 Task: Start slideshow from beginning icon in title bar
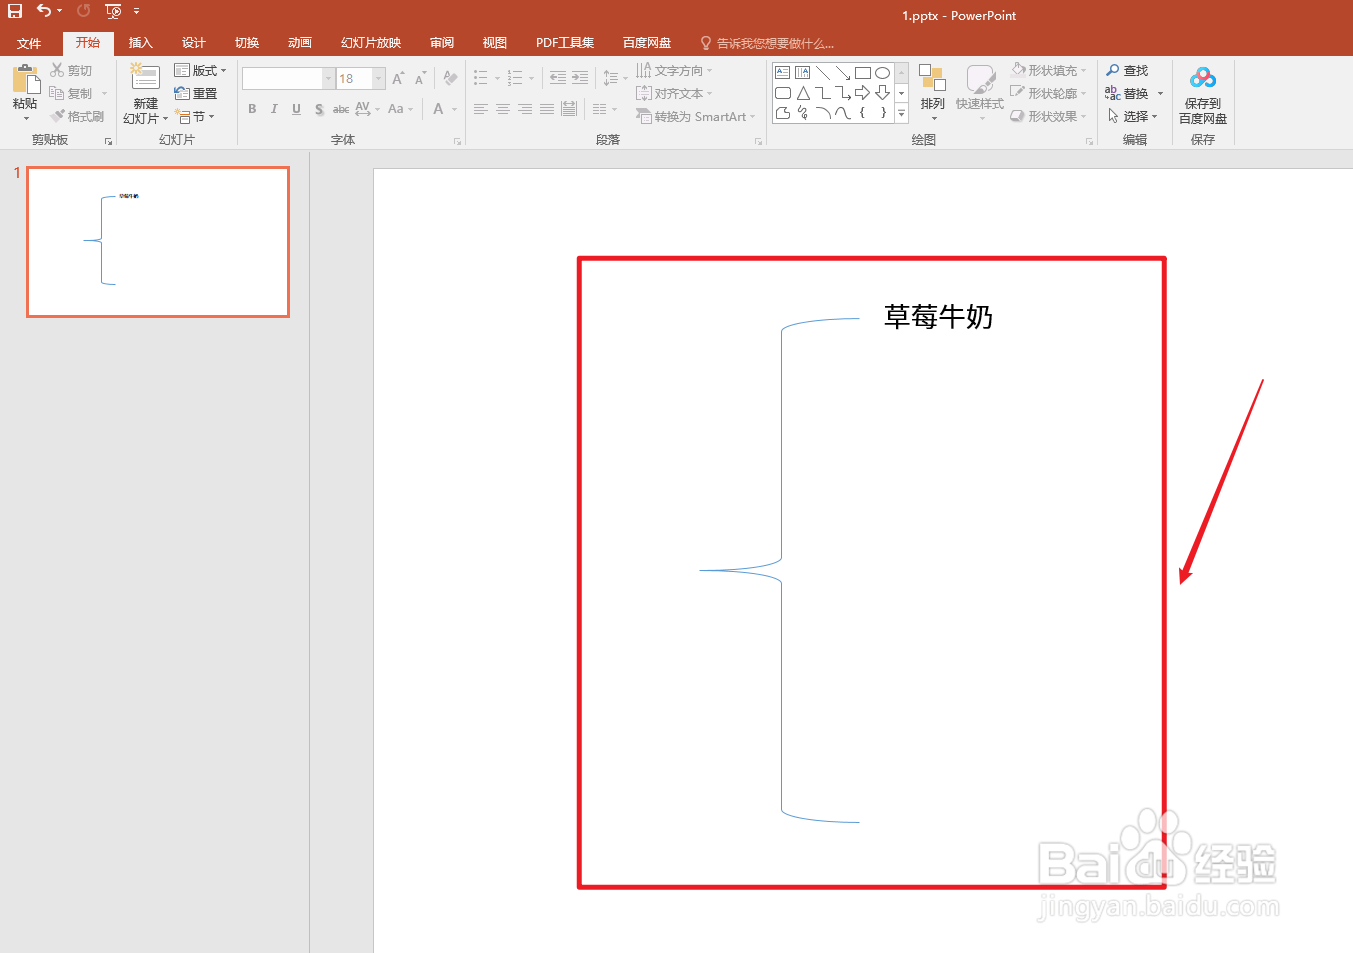click(x=113, y=11)
